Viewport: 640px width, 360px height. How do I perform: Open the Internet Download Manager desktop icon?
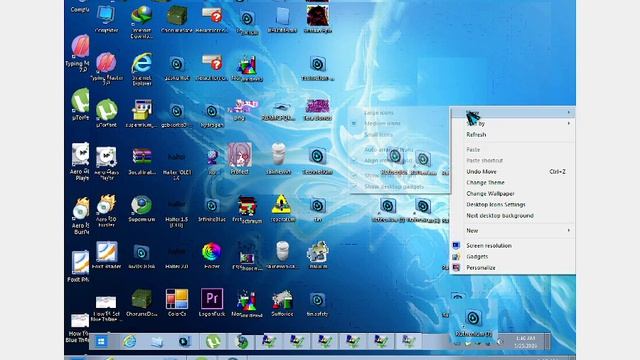pyautogui.click(x=142, y=21)
